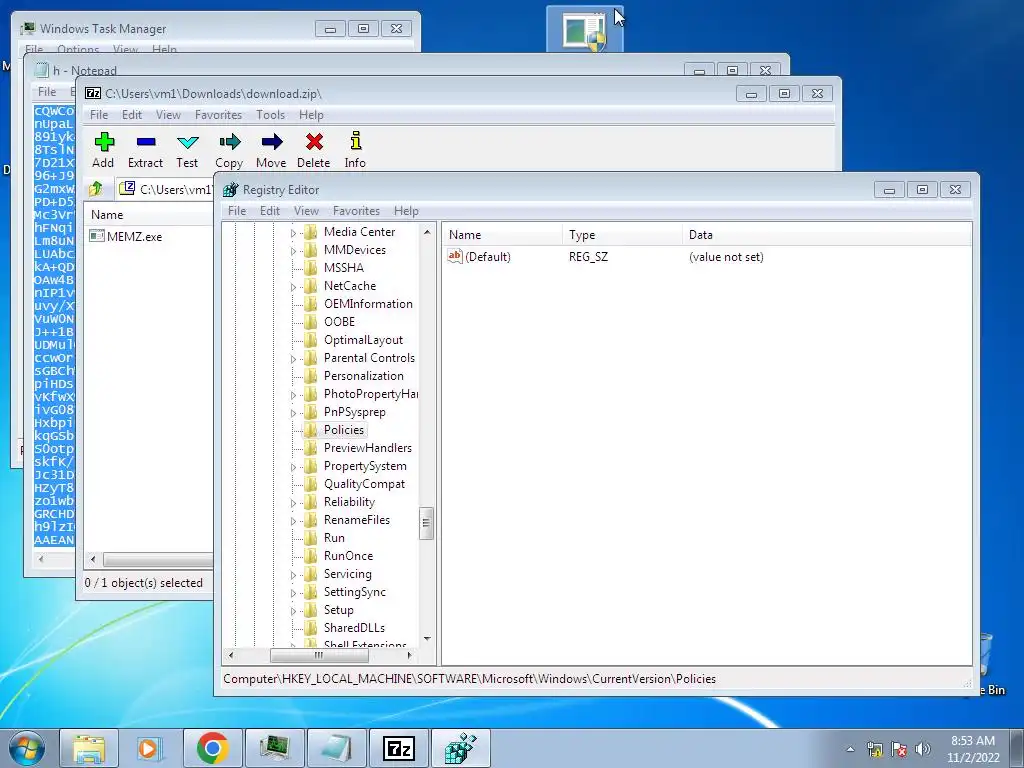The image size is (1024, 768).
Task: Open File Explorer from taskbar
Action: pyautogui.click(x=89, y=748)
